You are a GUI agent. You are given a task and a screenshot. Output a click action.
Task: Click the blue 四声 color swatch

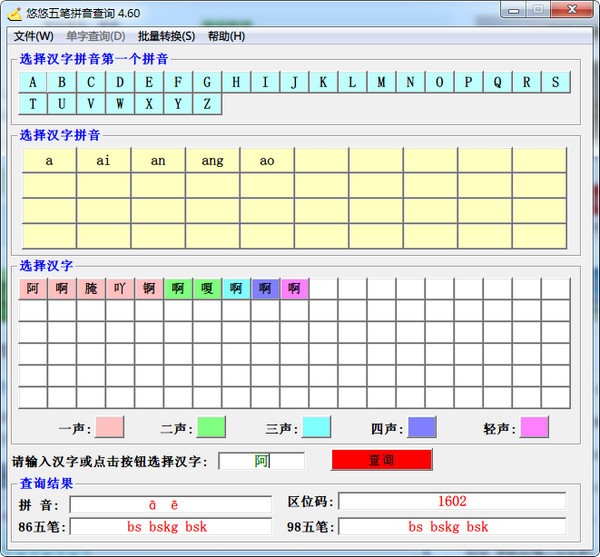pos(422,428)
